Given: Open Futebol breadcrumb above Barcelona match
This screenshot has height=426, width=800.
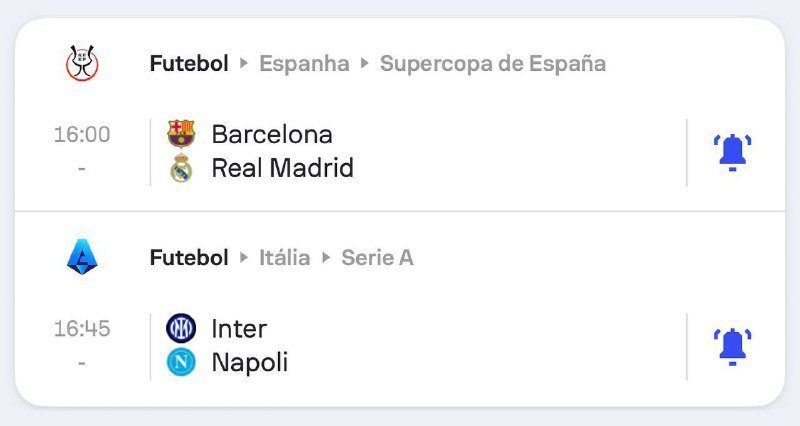Looking at the screenshot, I should (x=189, y=64).
